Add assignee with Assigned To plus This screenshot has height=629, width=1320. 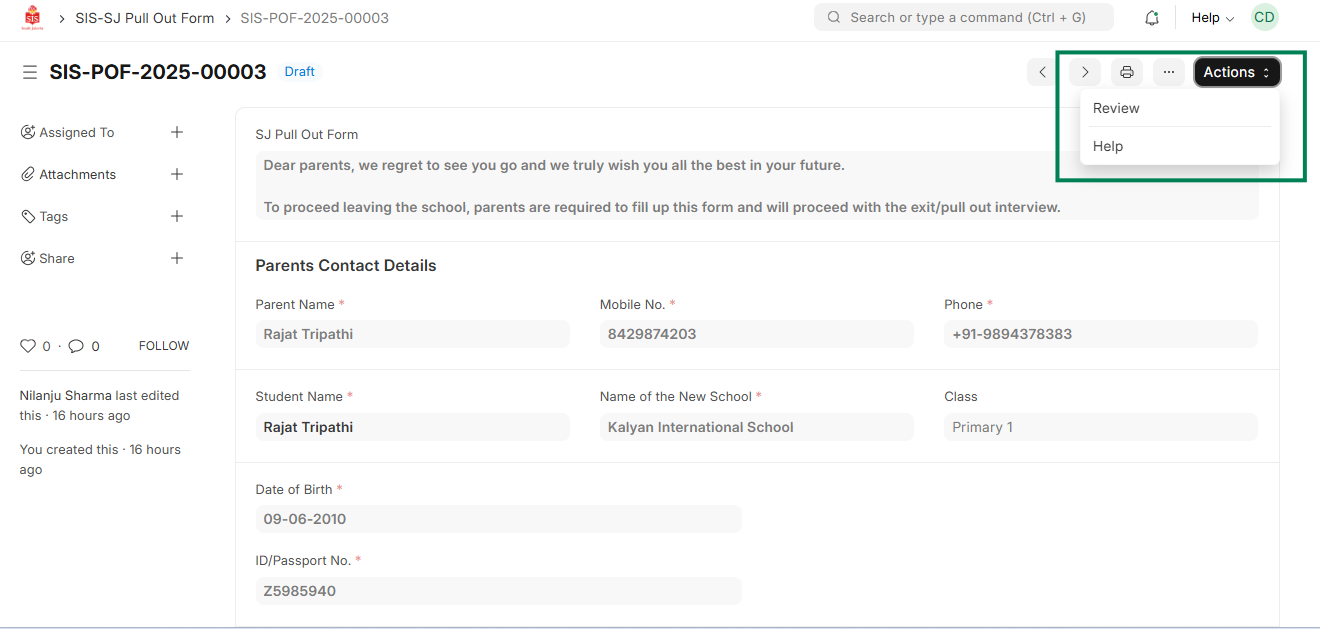pos(177,132)
